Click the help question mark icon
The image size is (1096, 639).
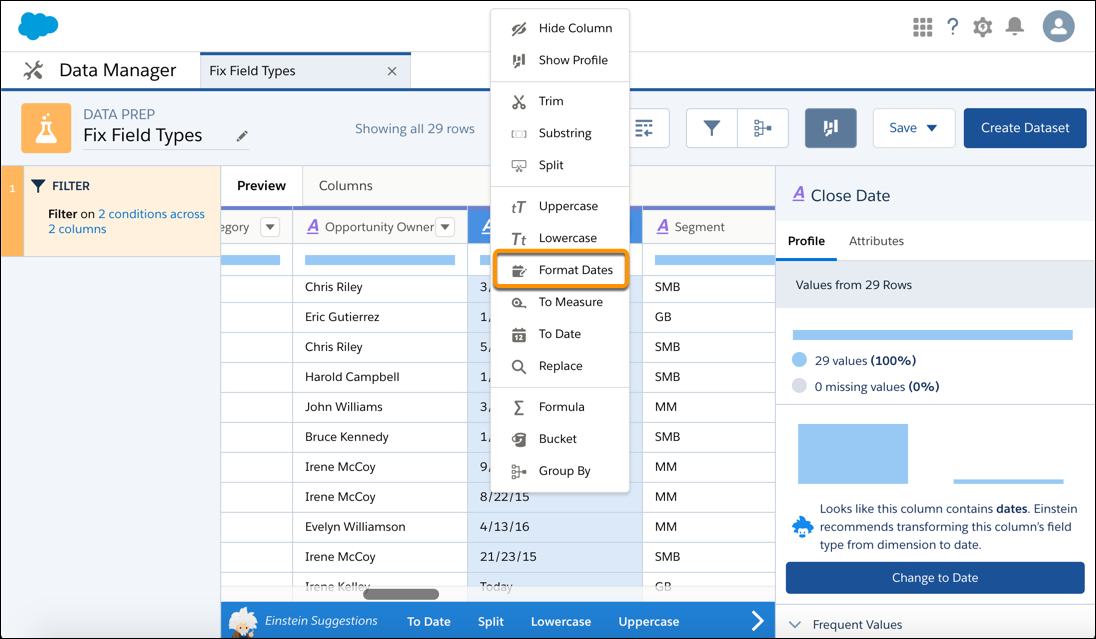click(x=953, y=27)
